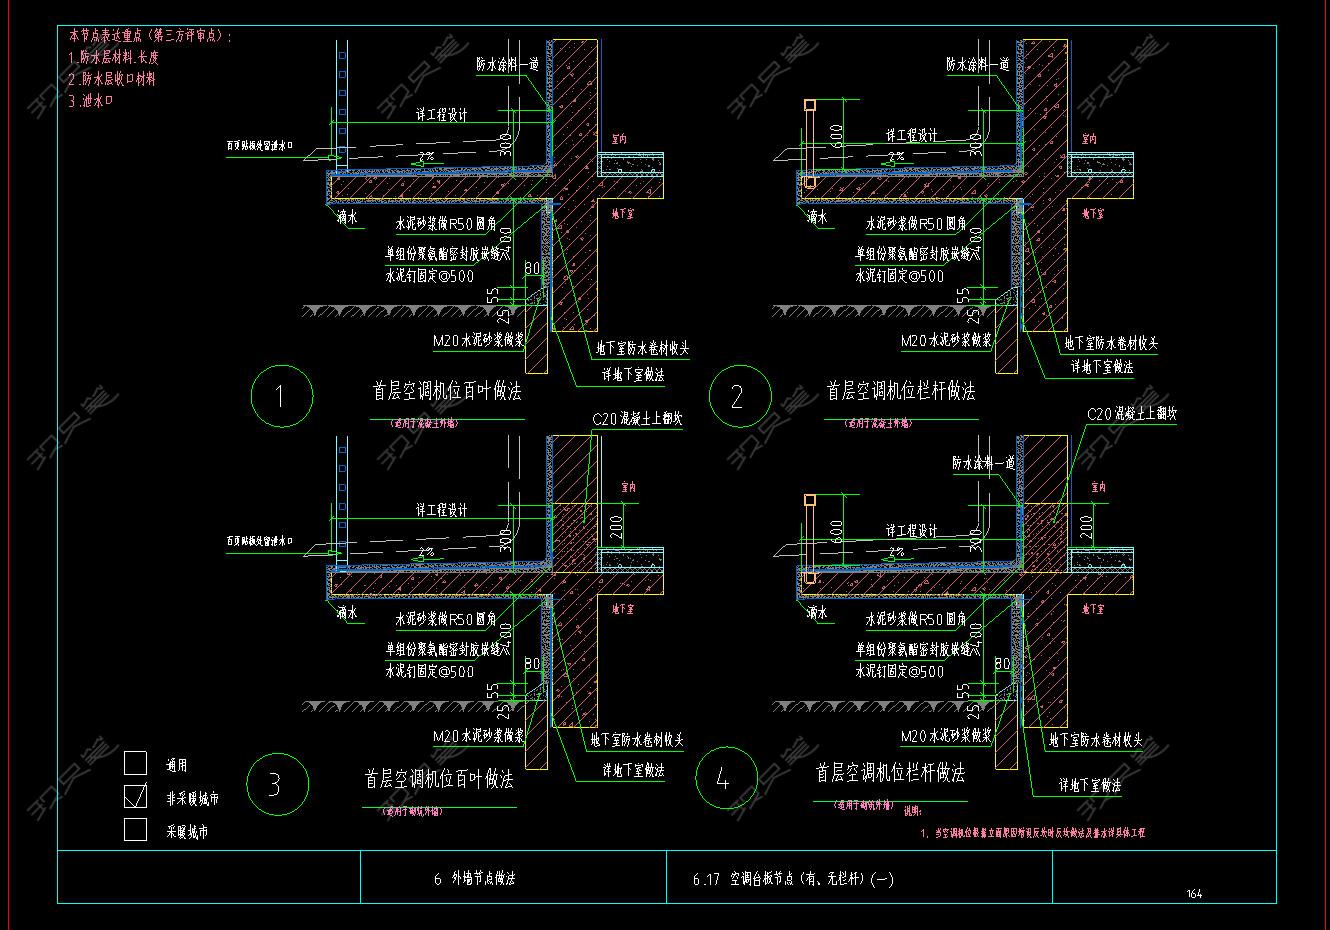Click detail number 2 circle marker
Viewport: 1330px width, 930px height.
739,397
